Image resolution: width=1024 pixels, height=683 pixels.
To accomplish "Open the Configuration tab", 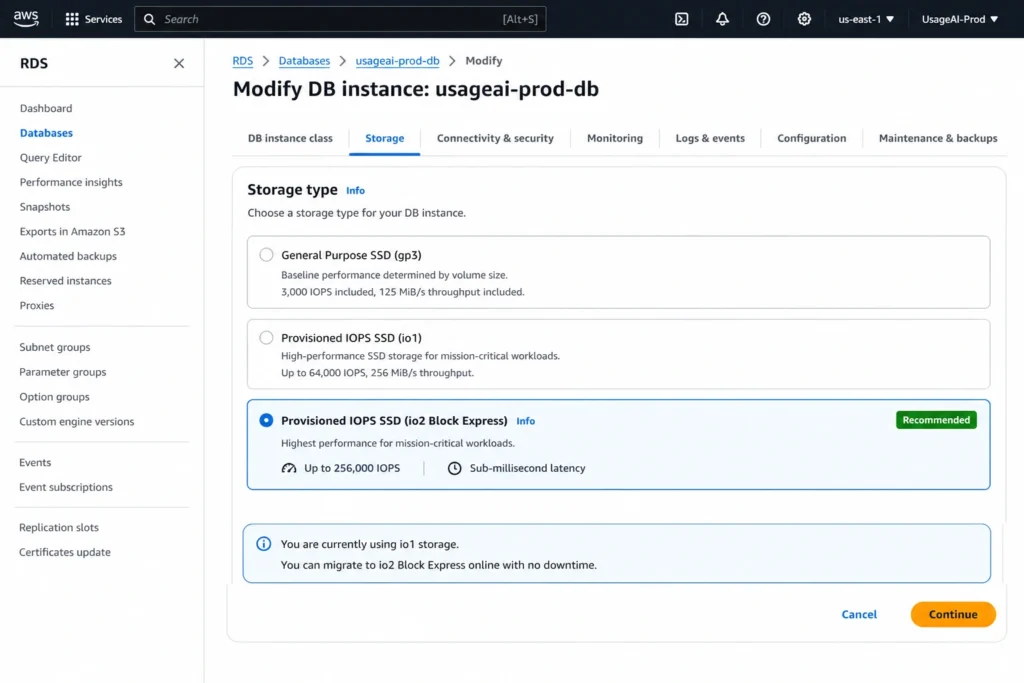I will [x=811, y=138].
